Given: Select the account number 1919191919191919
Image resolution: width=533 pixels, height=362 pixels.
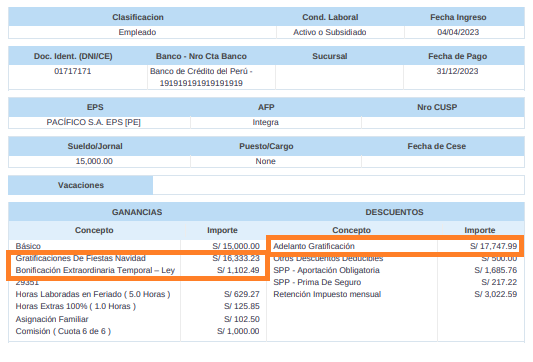Looking at the screenshot, I should point(201,83).
